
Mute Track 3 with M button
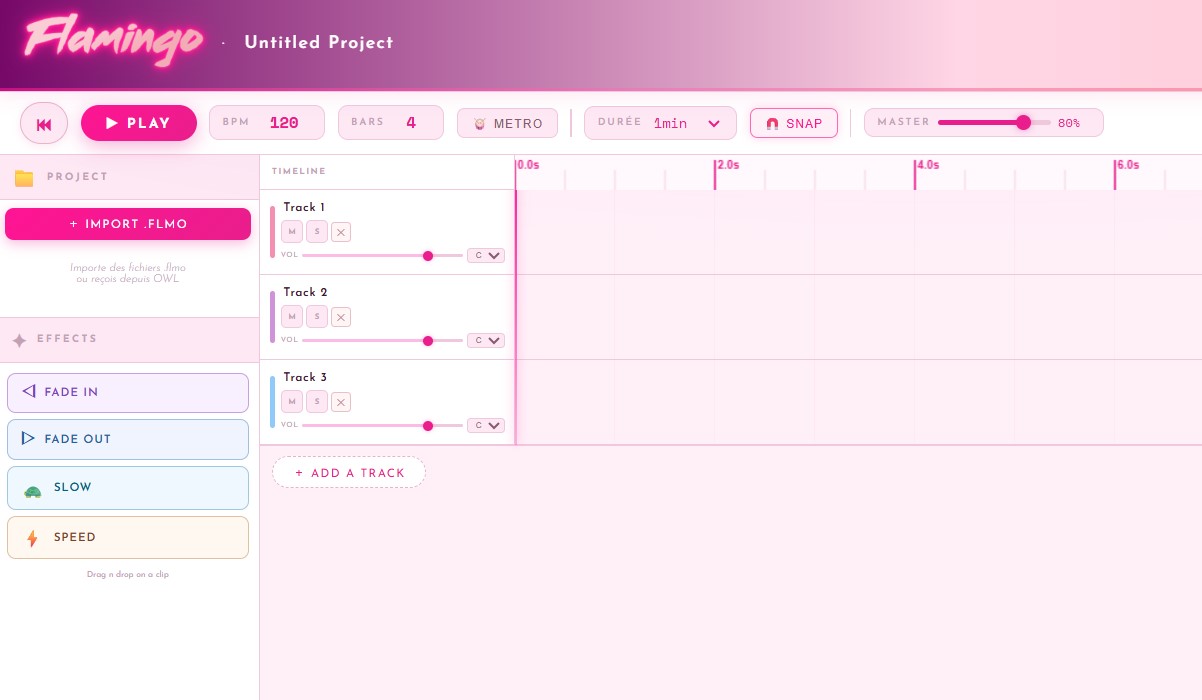coord(292,402)
